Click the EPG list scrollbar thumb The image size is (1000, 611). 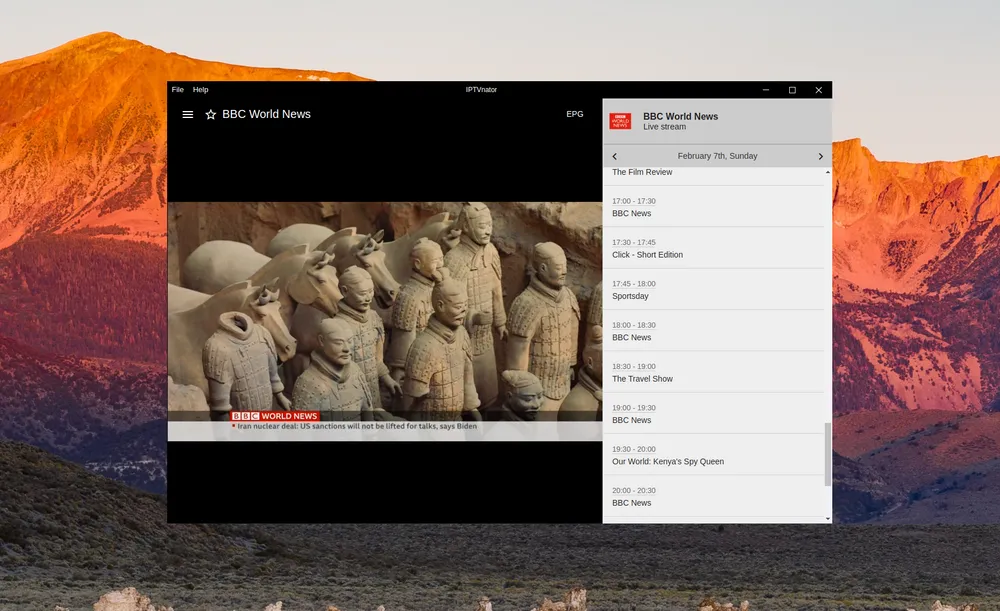pyautogui.click(x=827, y=454)
